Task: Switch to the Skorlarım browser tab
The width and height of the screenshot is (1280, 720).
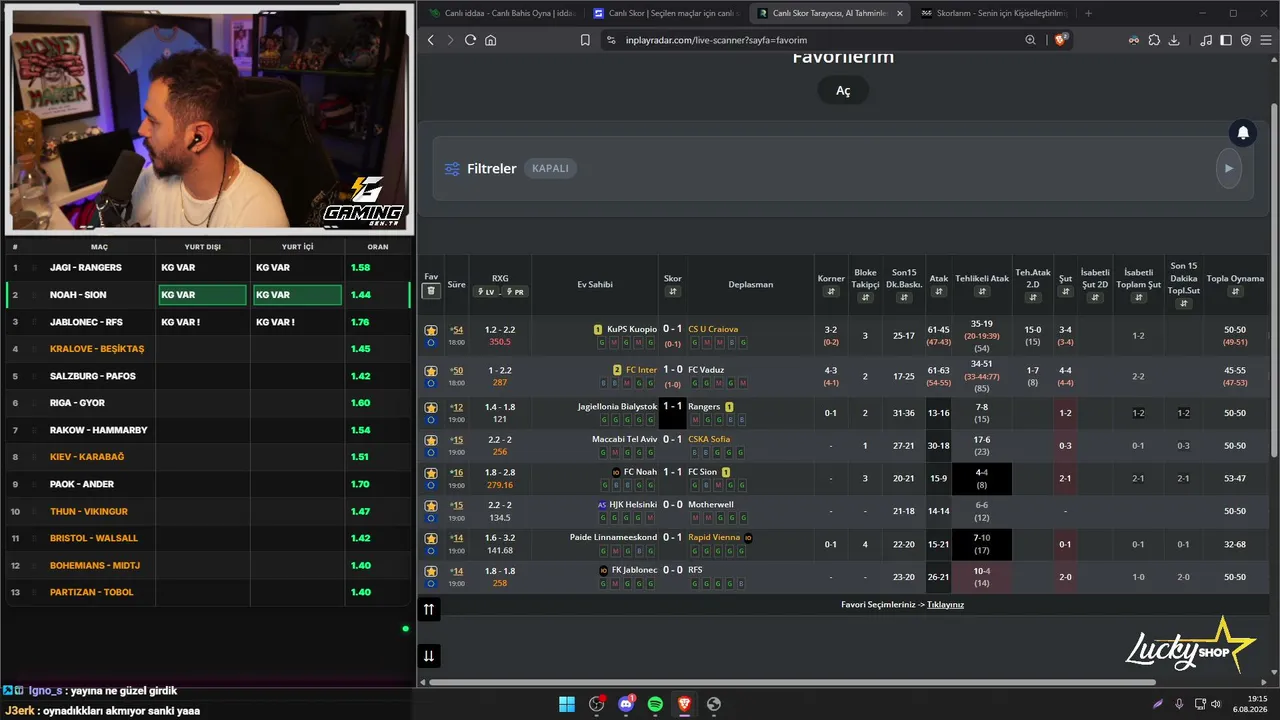Action: click(x=994, y=13)
